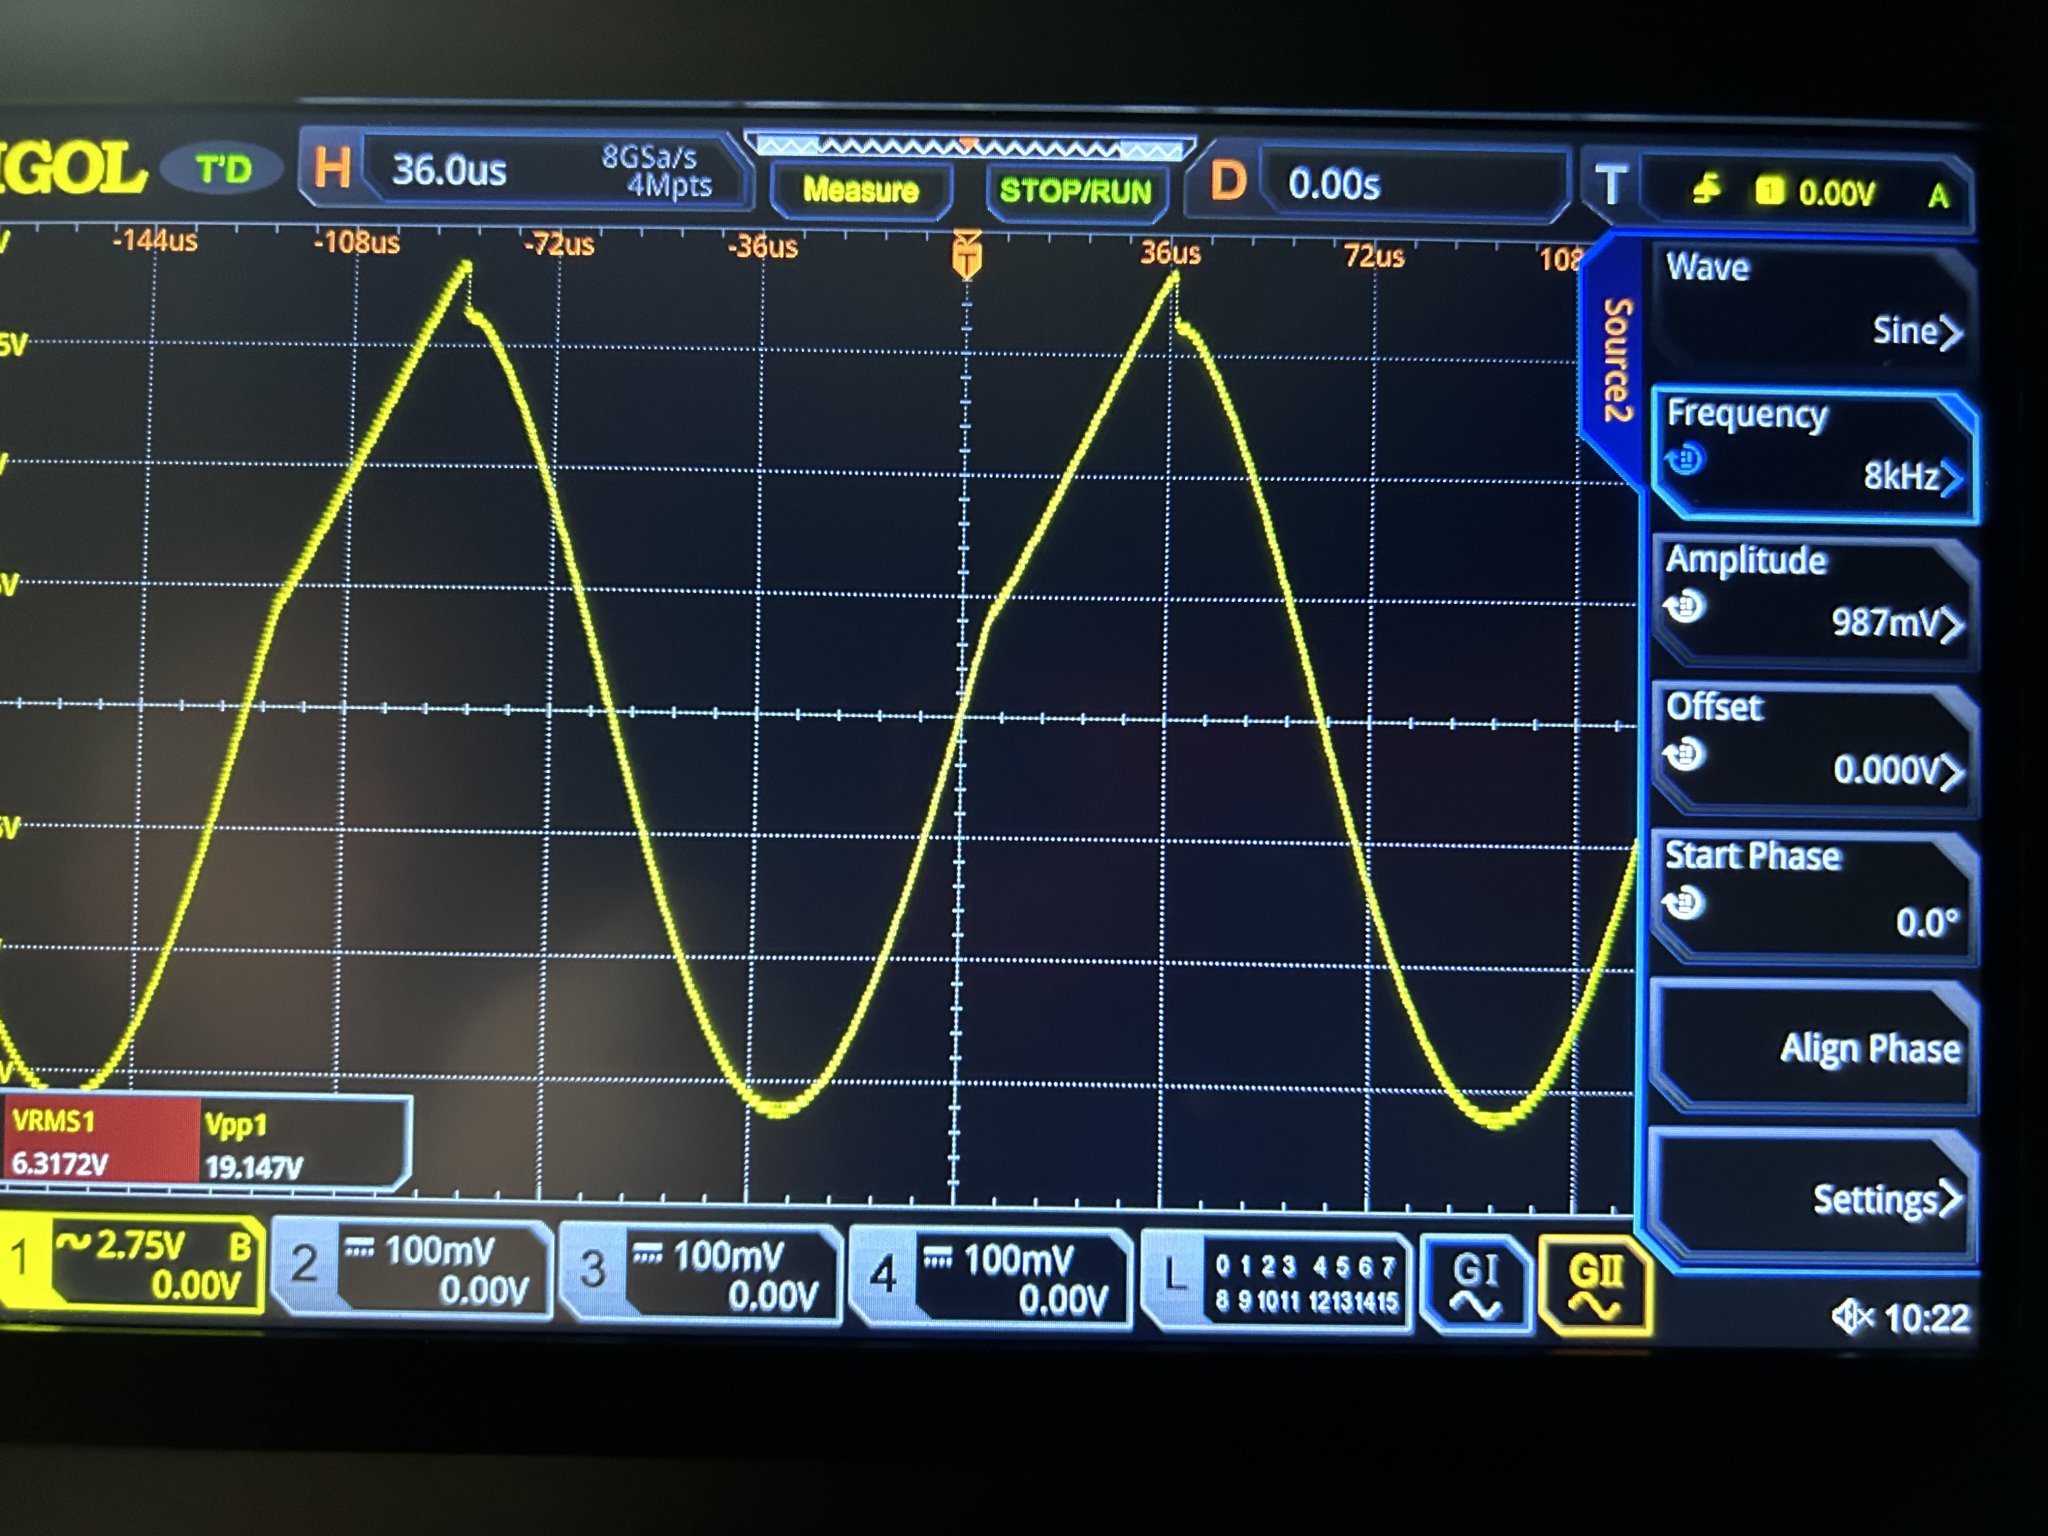
Task: Tap the T'D trigger status badge
Action: click(x=224, y=168)
